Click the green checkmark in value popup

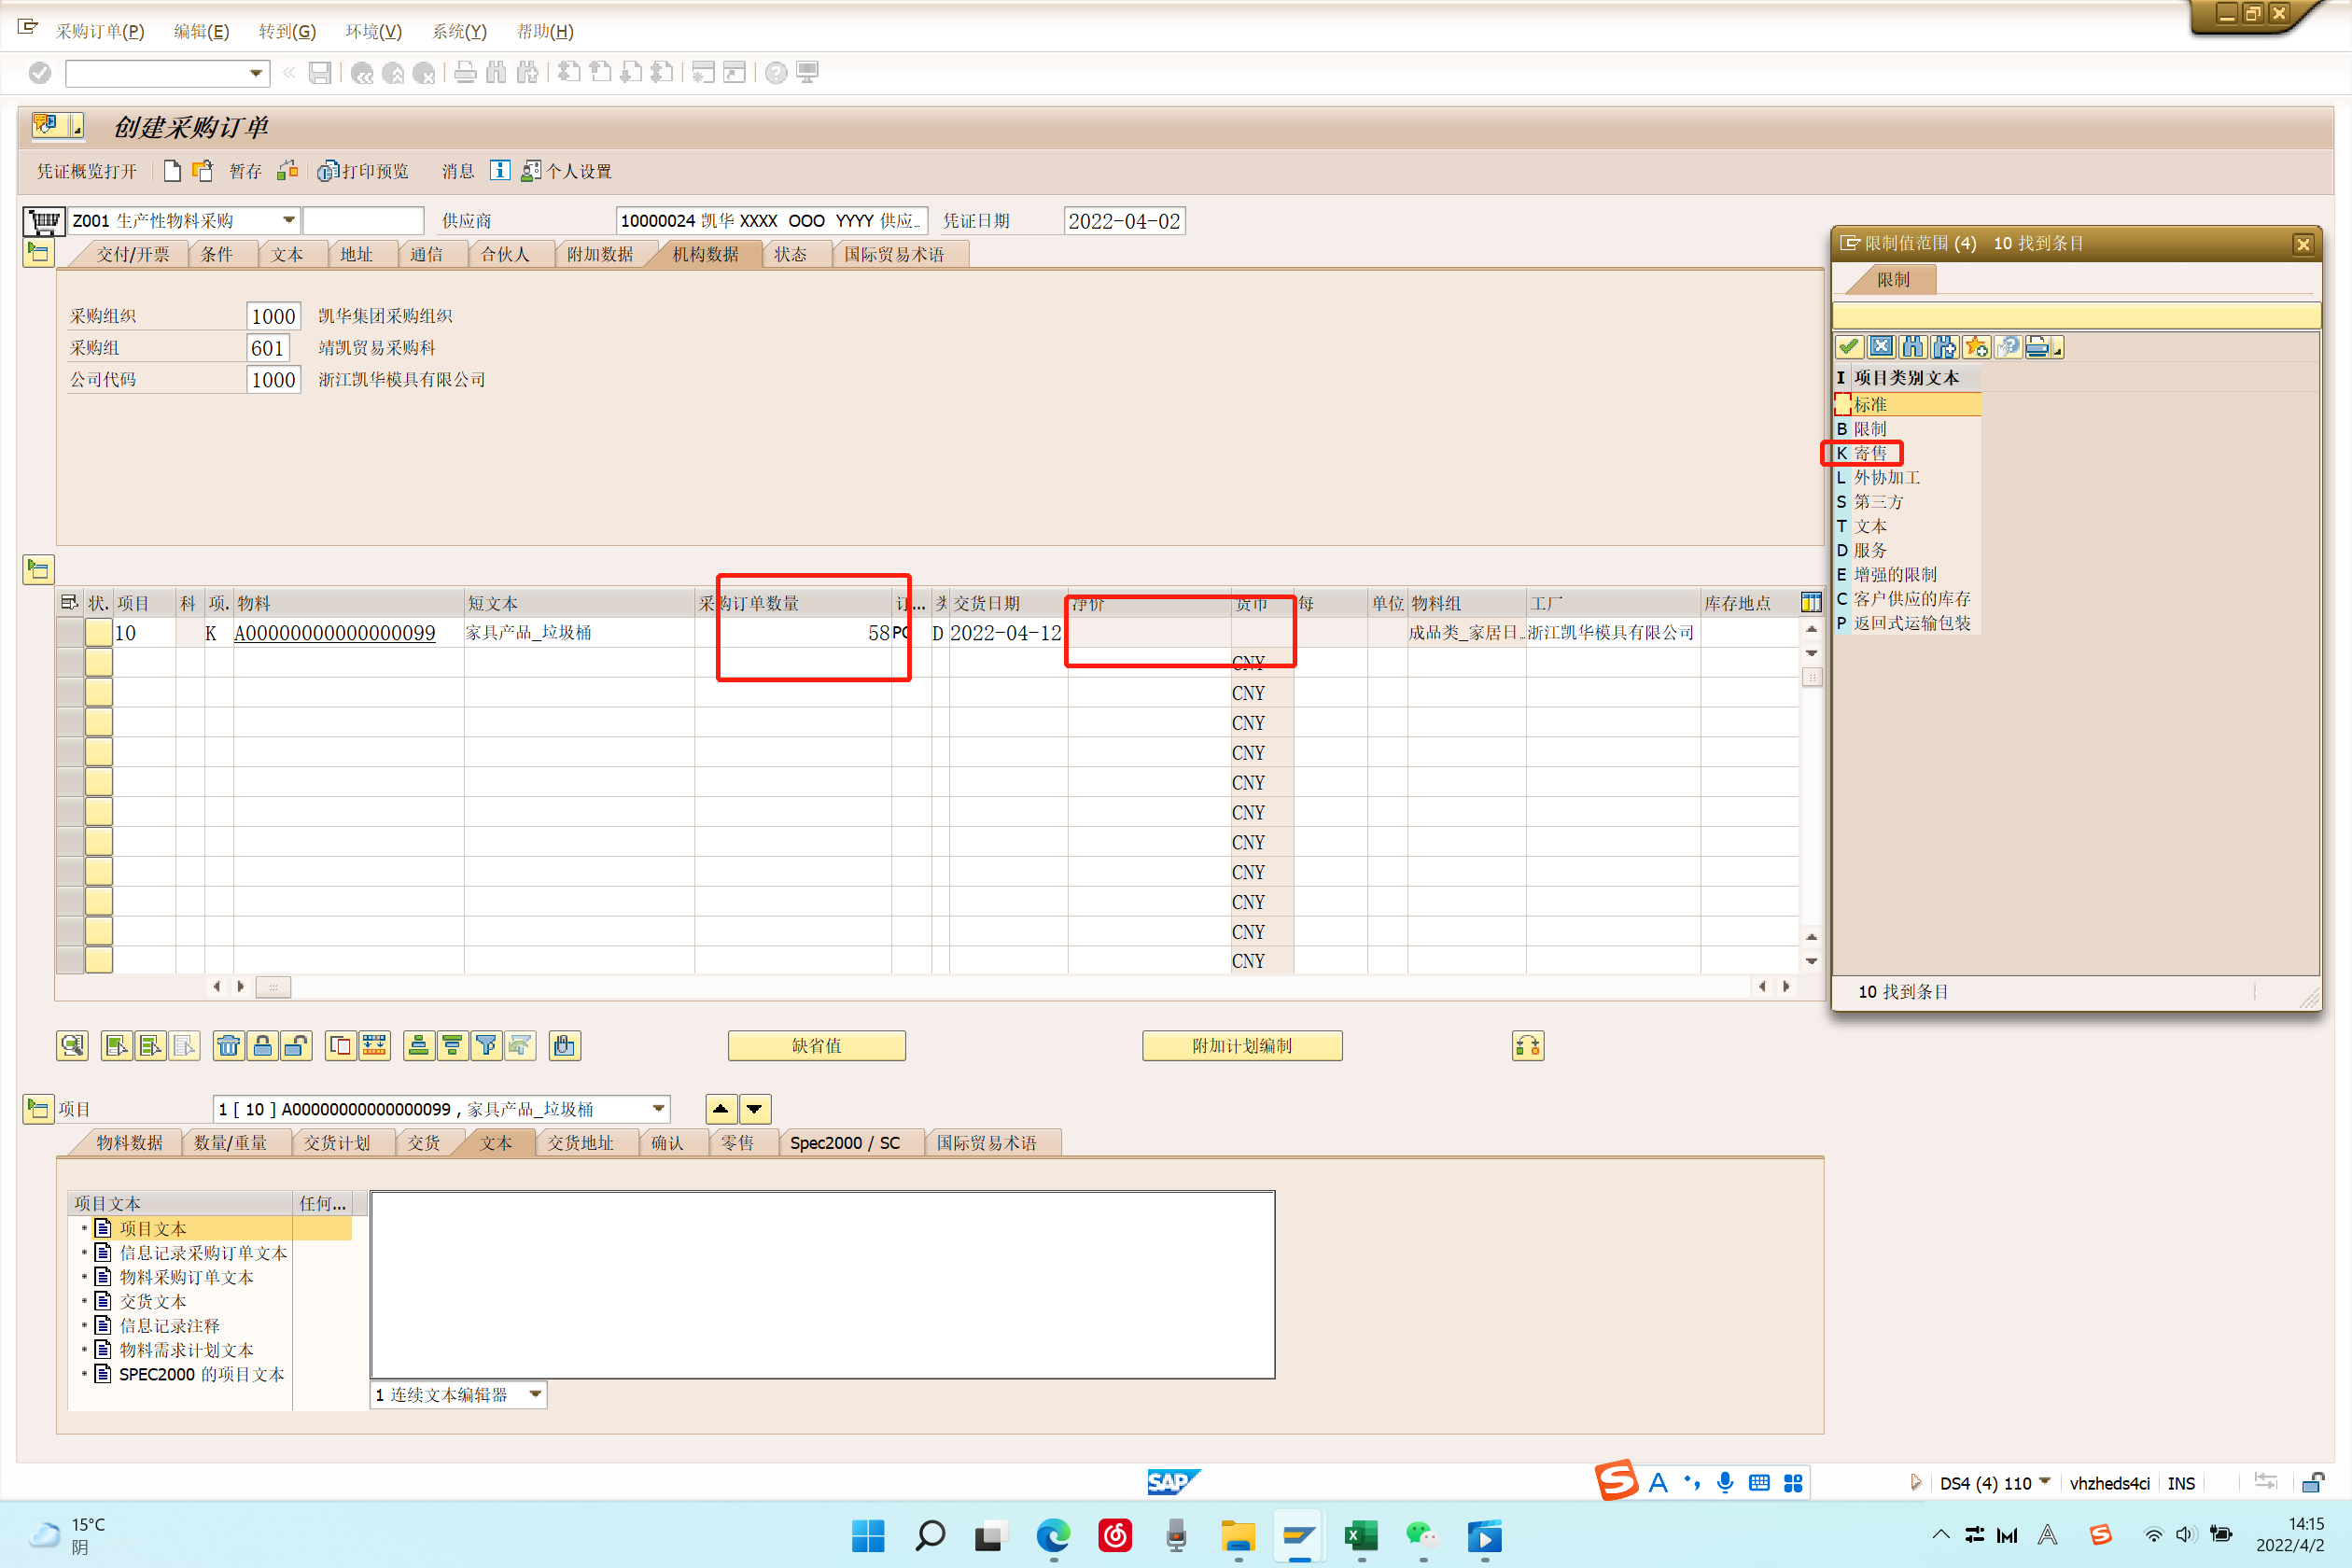point(1849,347)
